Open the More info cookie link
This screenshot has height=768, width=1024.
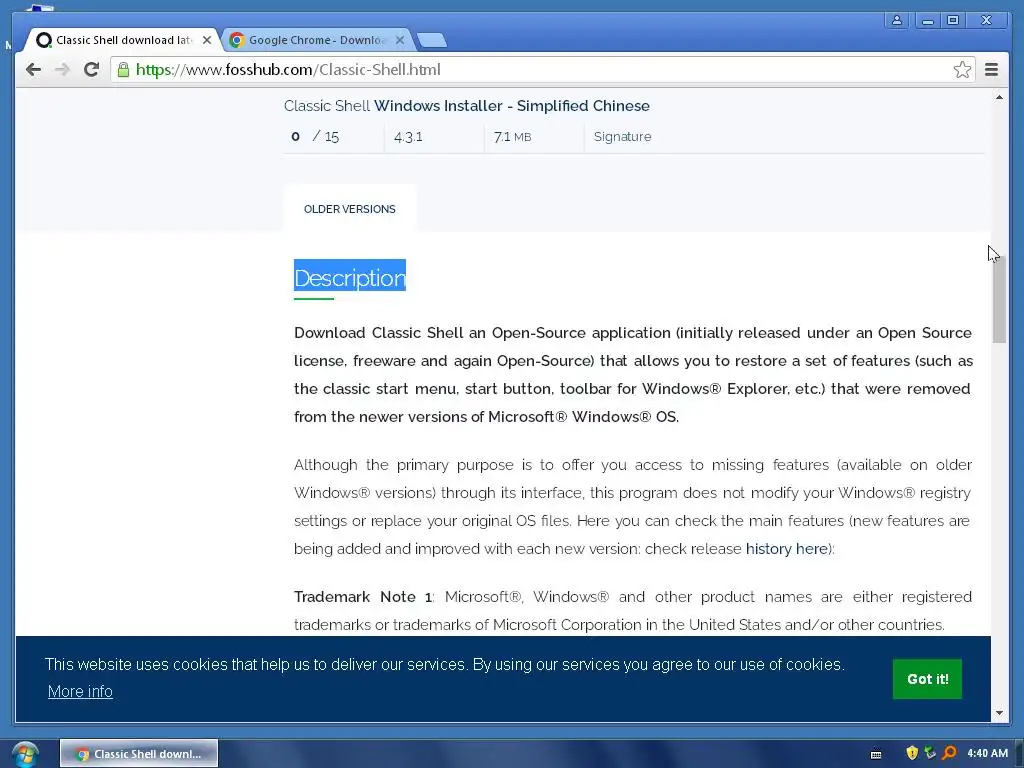[80, 692]
